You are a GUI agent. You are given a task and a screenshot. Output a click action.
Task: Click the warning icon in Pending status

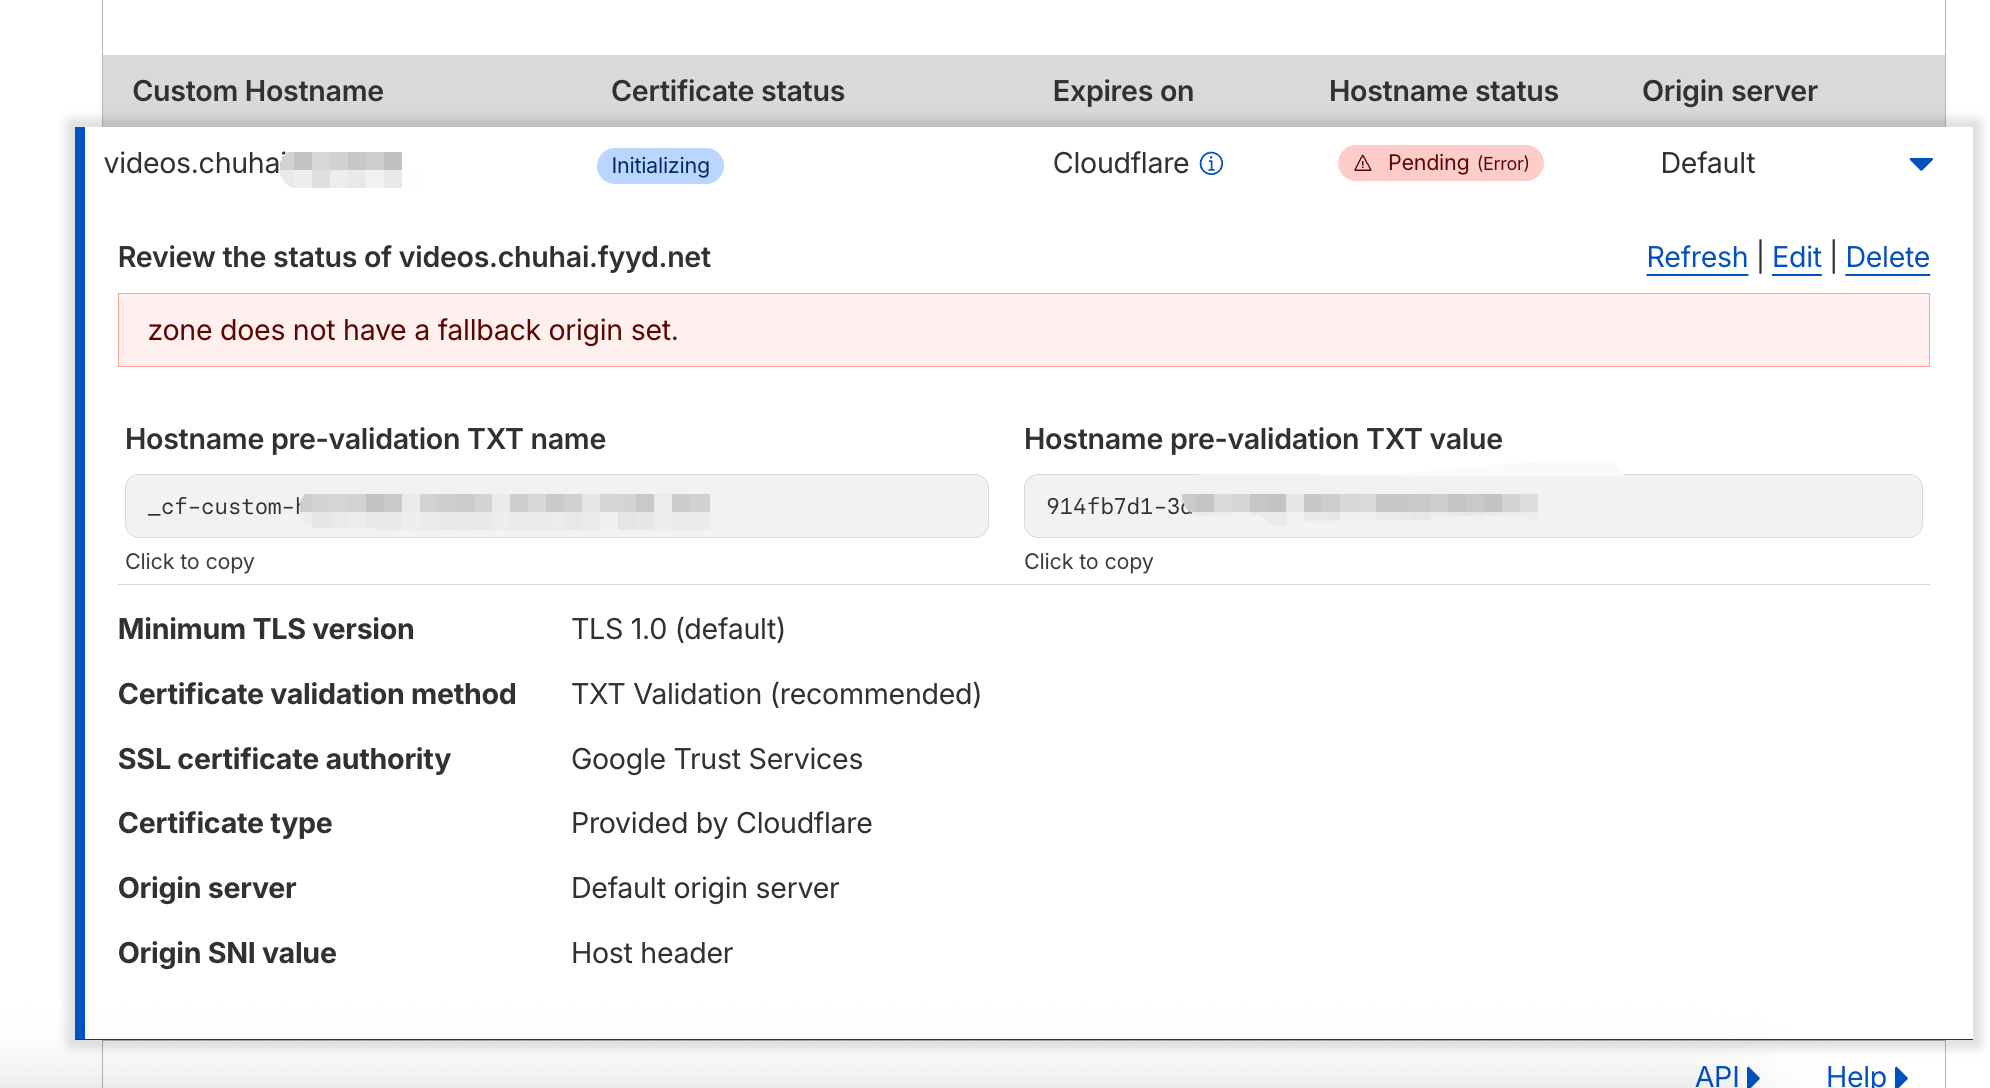(x=1362, y=163)
